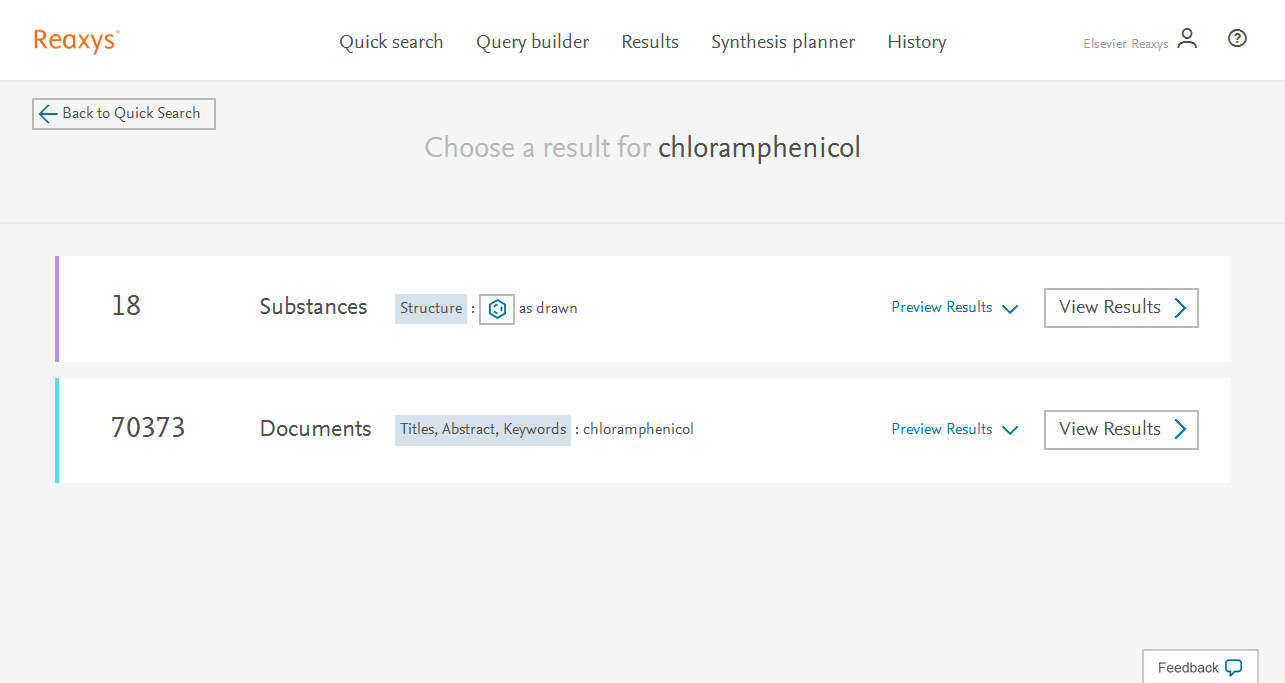Click the Feedback speech bubble icon

[1233, 668]
